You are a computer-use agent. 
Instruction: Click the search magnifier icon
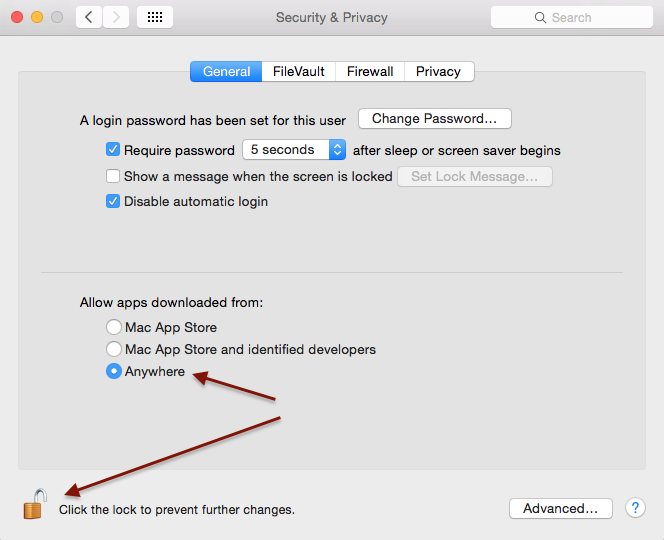[x=540, y=17]
